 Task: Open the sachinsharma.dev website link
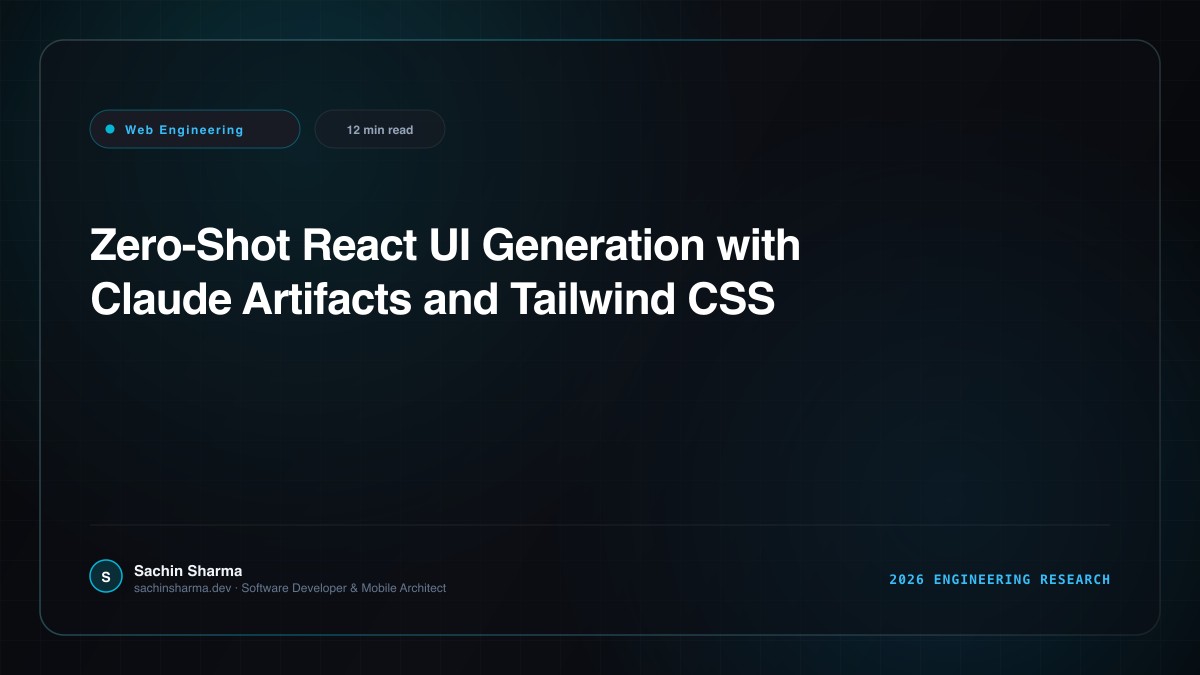(x=183, y=588)
